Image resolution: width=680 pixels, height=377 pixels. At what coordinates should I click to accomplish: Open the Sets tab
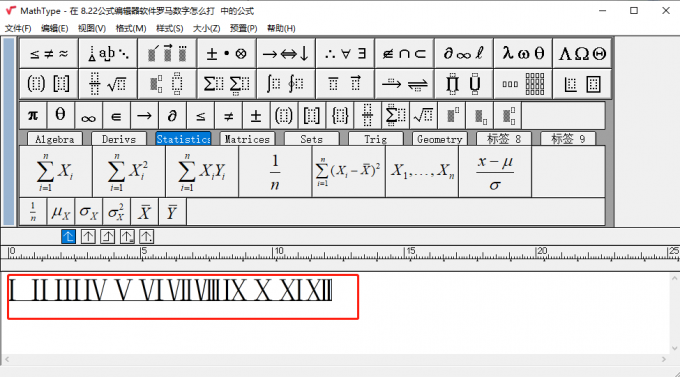pyautogui.click(x=311, y=139)
